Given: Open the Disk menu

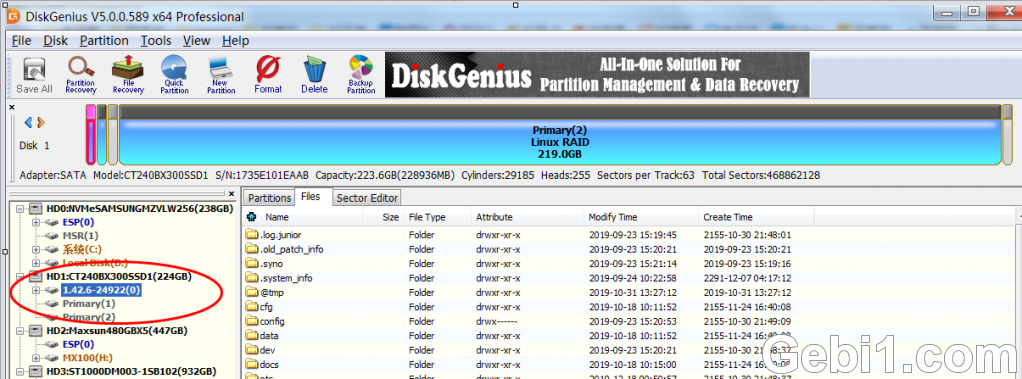Looking at the screenshot, I should point(56,40).
